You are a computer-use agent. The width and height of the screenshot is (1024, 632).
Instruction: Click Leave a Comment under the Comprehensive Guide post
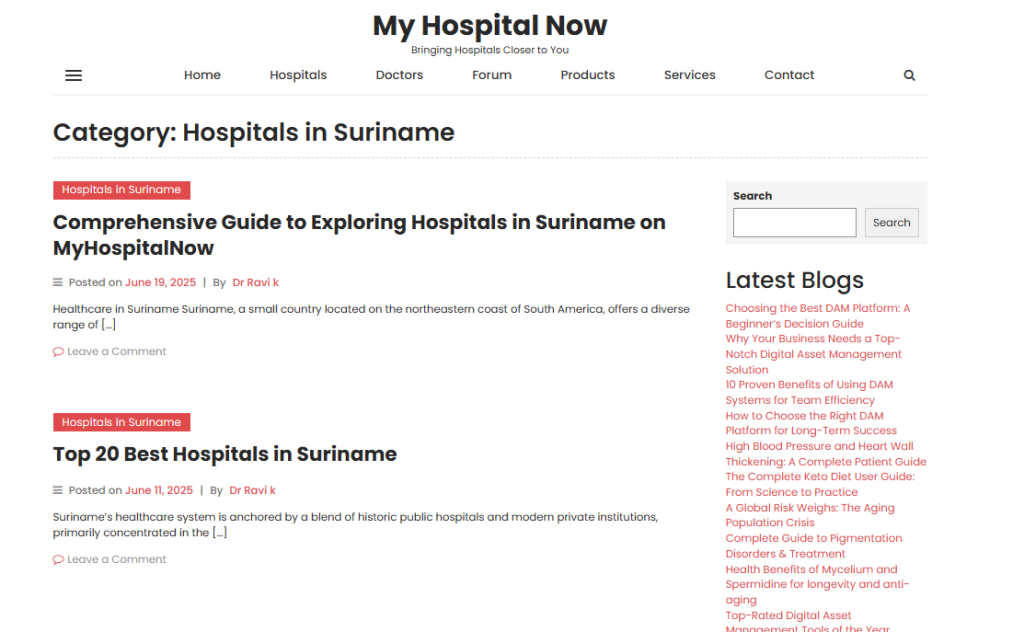tap(116, 352)
